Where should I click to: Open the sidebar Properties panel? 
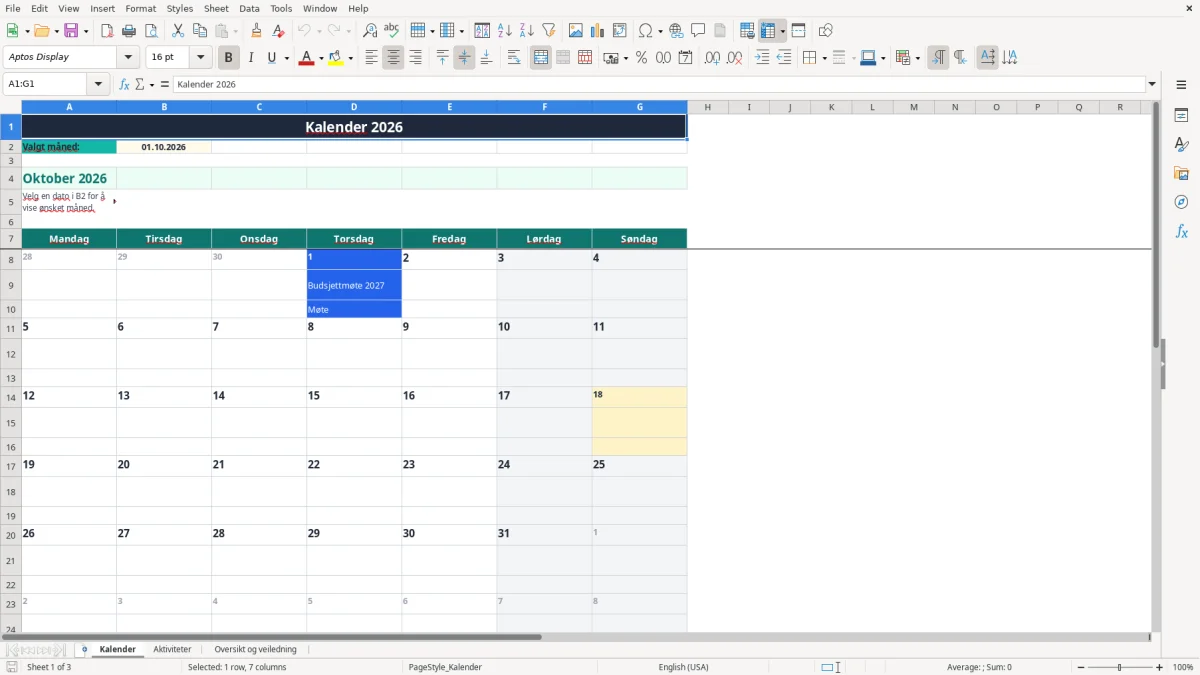pyautogui.click(x=1181, y=115)
